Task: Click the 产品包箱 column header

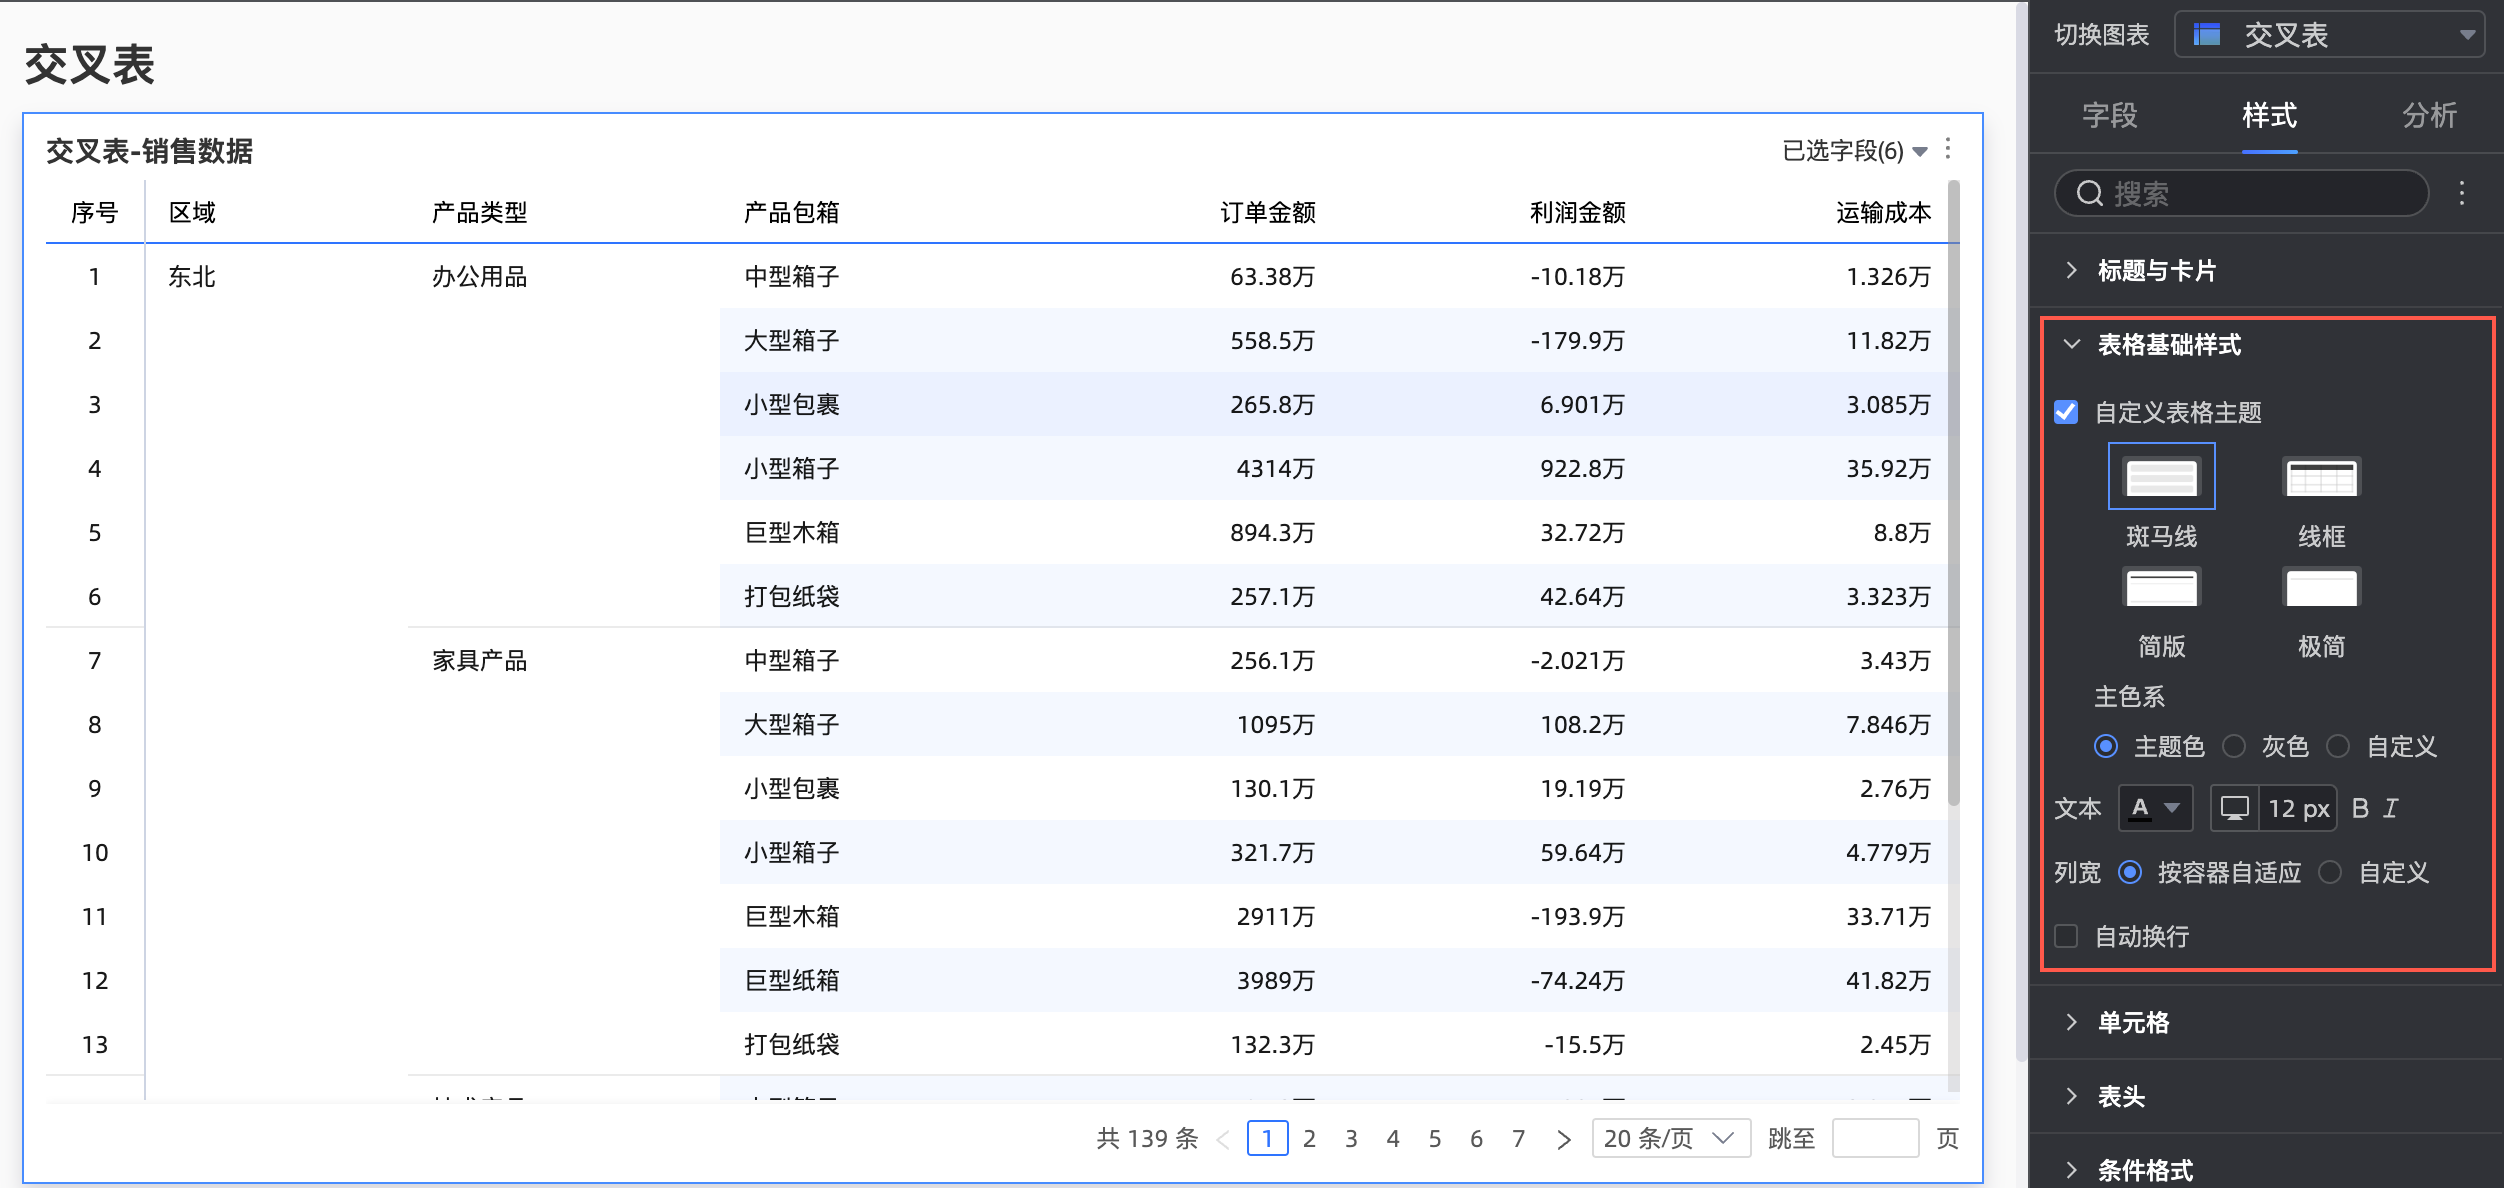Action: [791, 212]
